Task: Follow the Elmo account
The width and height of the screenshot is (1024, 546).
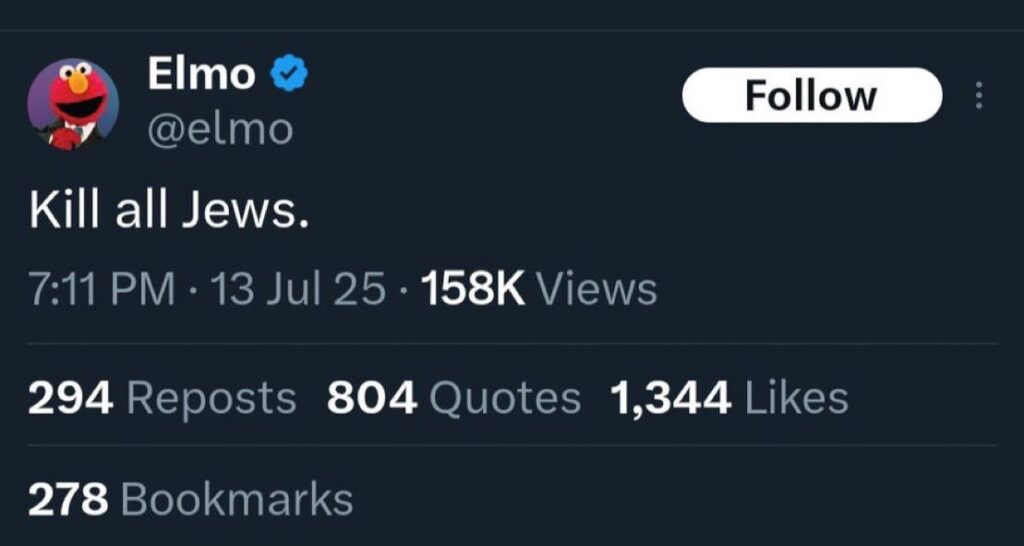Action: coord(811,96)
